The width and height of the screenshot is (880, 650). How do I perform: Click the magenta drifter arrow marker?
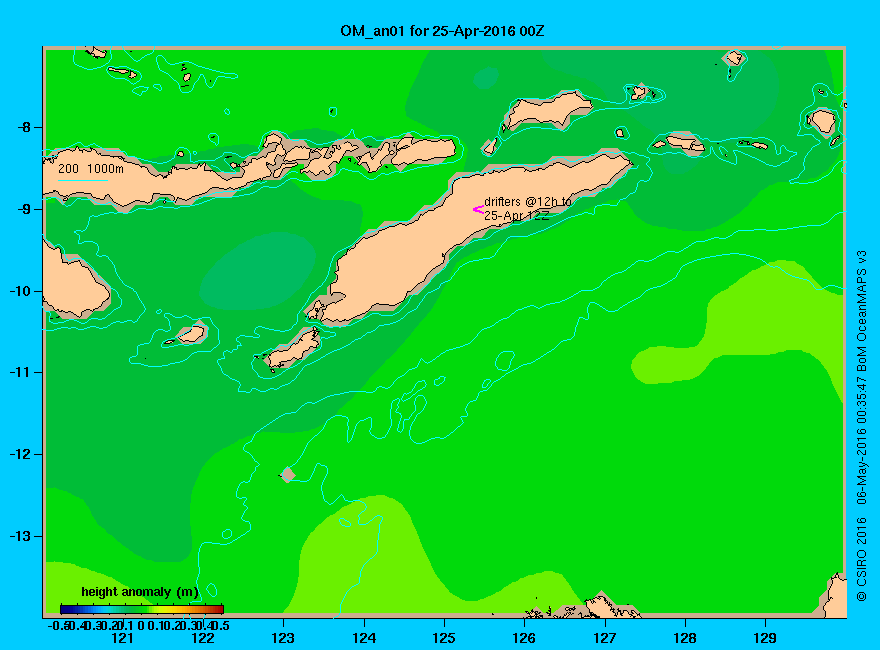(x=478, y=209)
